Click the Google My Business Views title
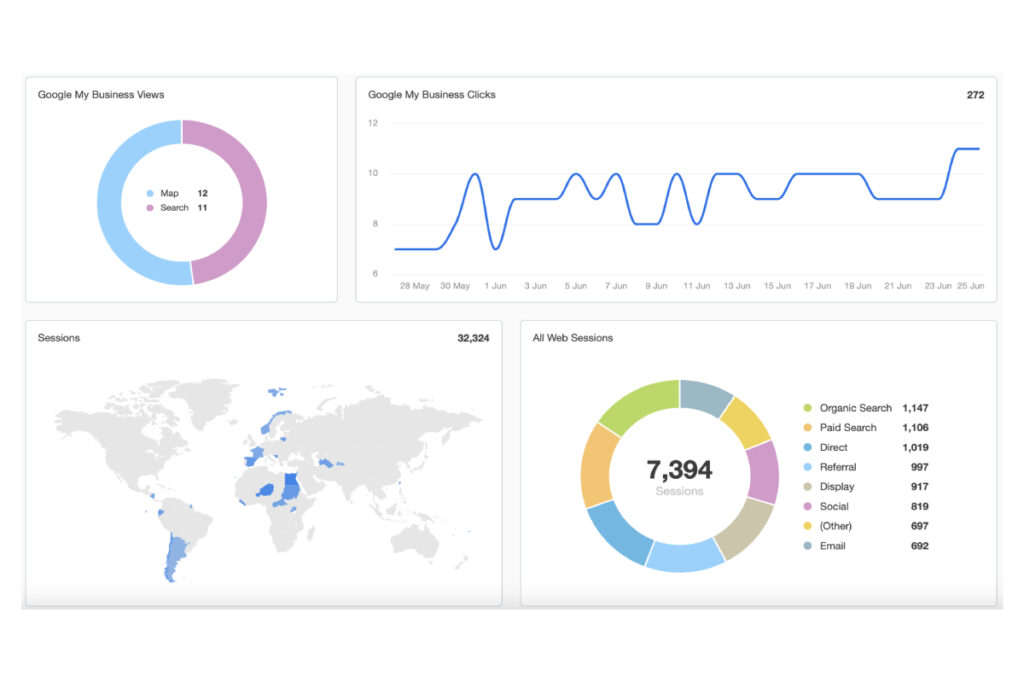This screenshot has width=1024, height=683. tap(101, 95)
